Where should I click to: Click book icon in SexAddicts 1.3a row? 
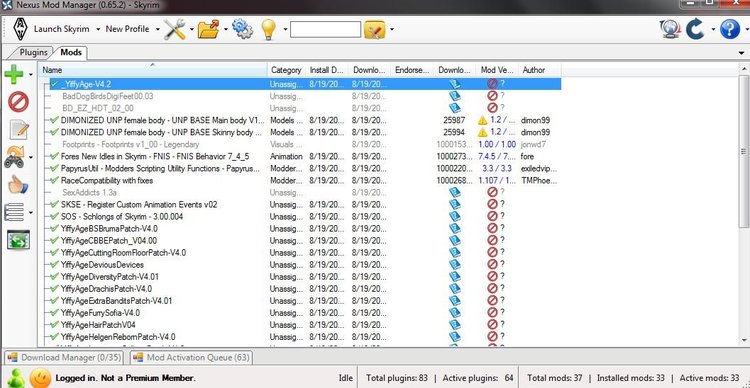455,192
